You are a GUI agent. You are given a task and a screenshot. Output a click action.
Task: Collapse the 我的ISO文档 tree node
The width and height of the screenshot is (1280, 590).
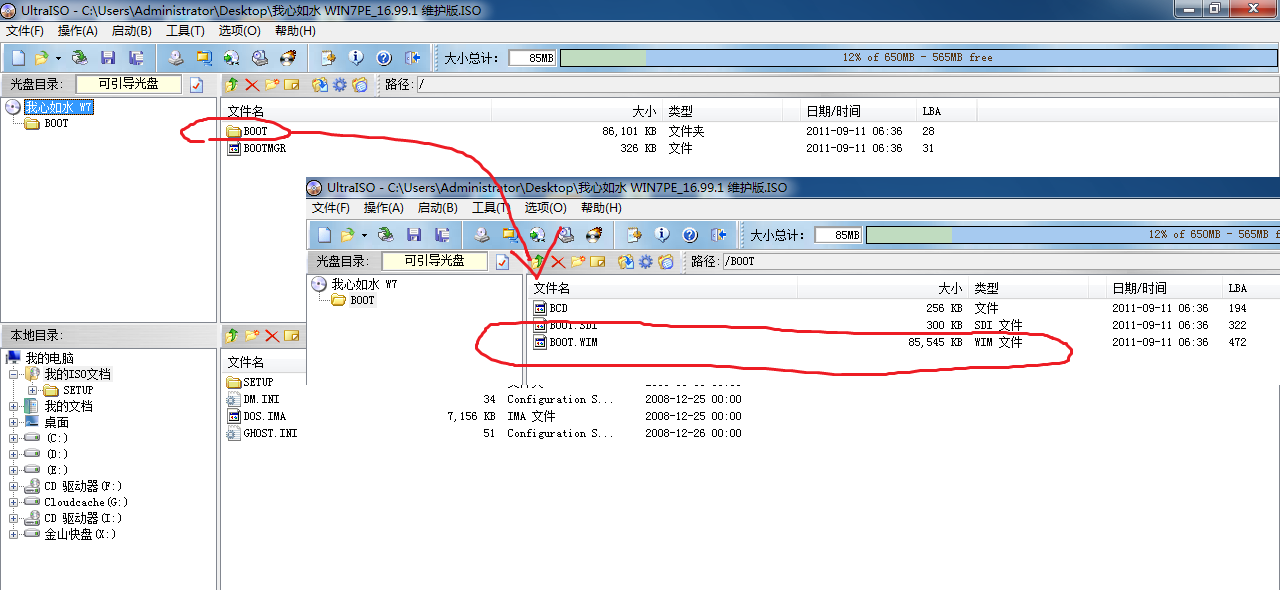(14, 374)
